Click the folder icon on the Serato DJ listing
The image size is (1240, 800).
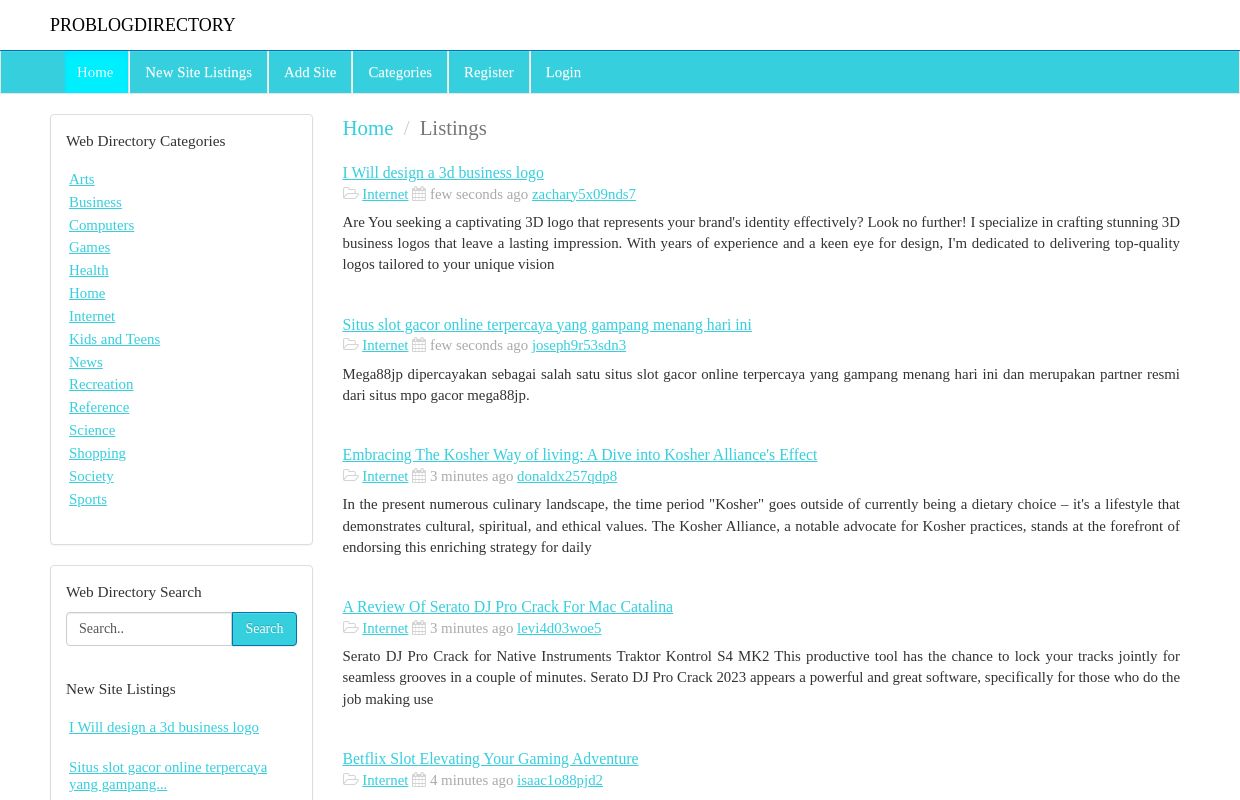point(351,627)
